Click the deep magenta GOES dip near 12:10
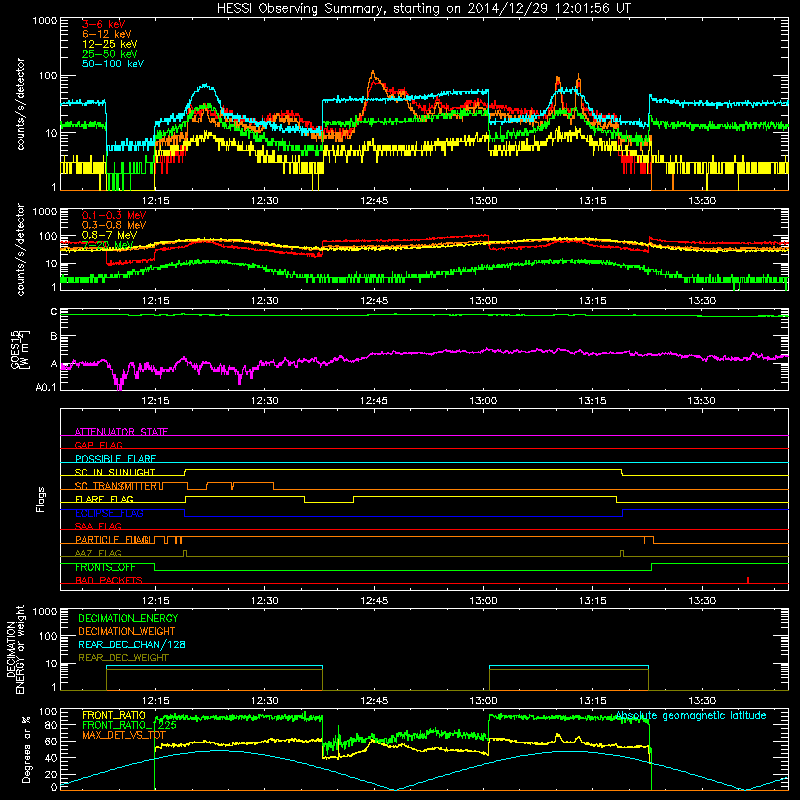Screen dimensions: 800x800 coord(119,382)
